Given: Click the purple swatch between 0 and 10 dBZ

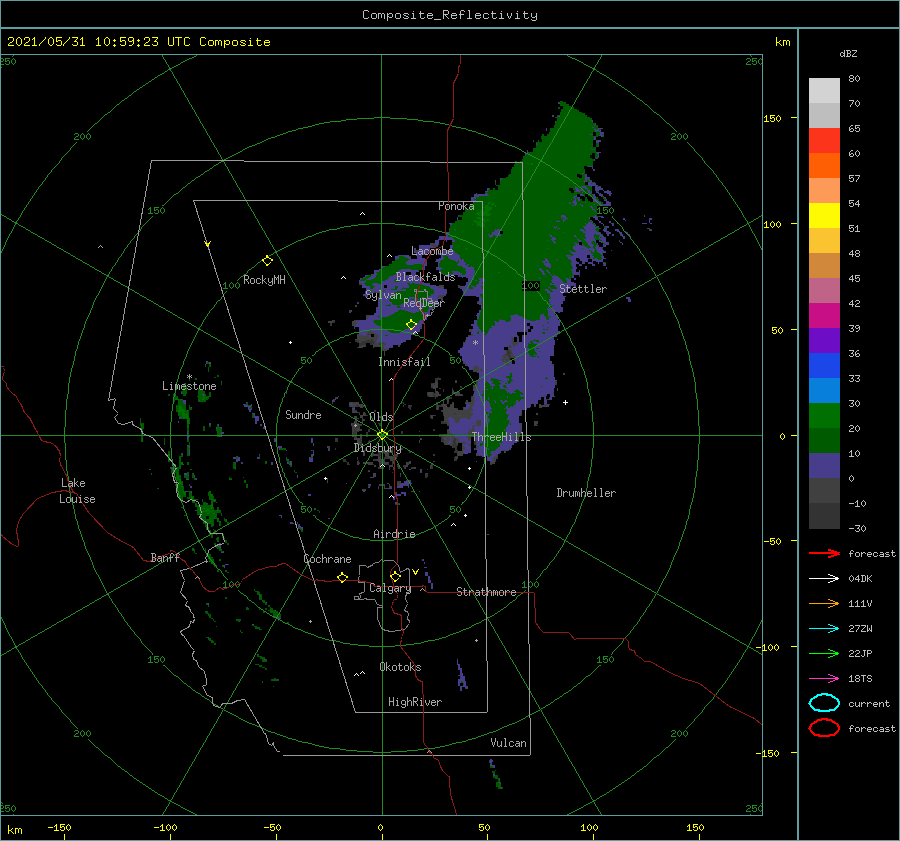Looking at the screenshot, I should point(824,466).
